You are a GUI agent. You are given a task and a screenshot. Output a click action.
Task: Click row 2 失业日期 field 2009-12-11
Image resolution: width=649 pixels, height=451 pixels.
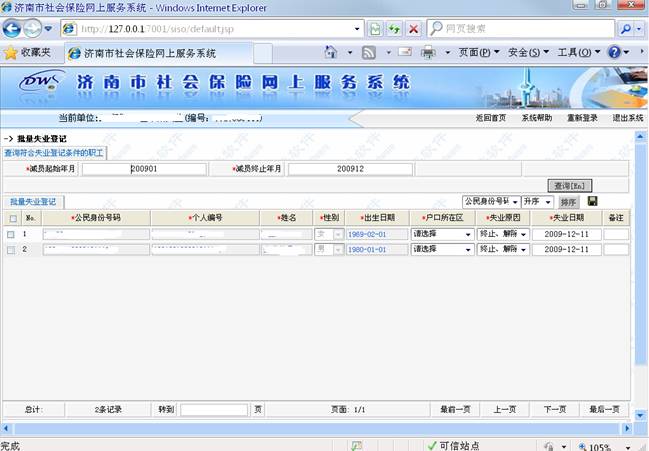[x=566, y=249]
